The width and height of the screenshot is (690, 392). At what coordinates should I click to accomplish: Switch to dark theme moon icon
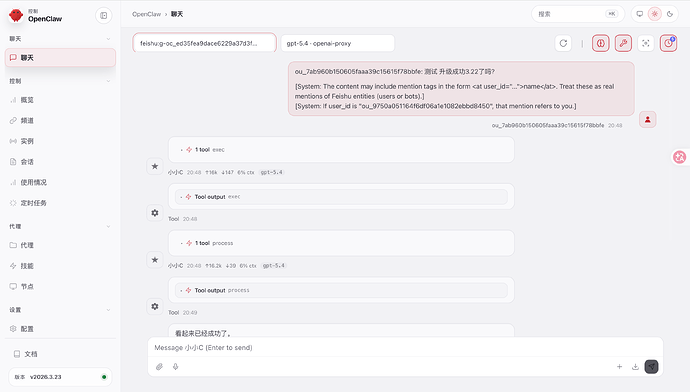tap(670, 14)
